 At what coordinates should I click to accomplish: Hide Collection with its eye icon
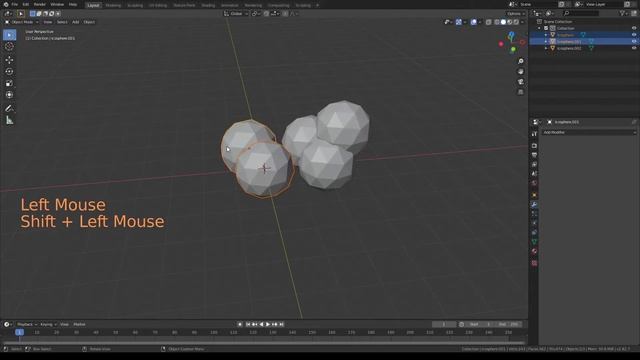[634, 28]
